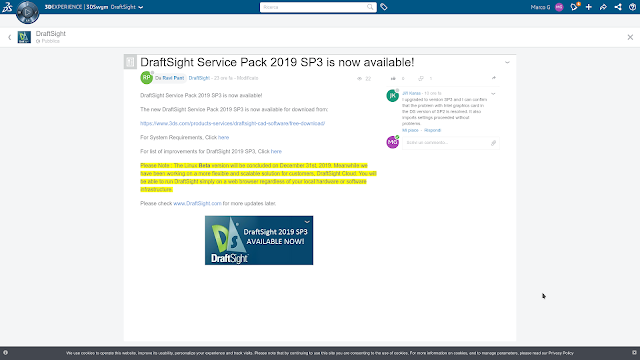Add content with the plus icon
This screenshot has height=360, width=640.
pyautogui.click(x=589, y=7)
